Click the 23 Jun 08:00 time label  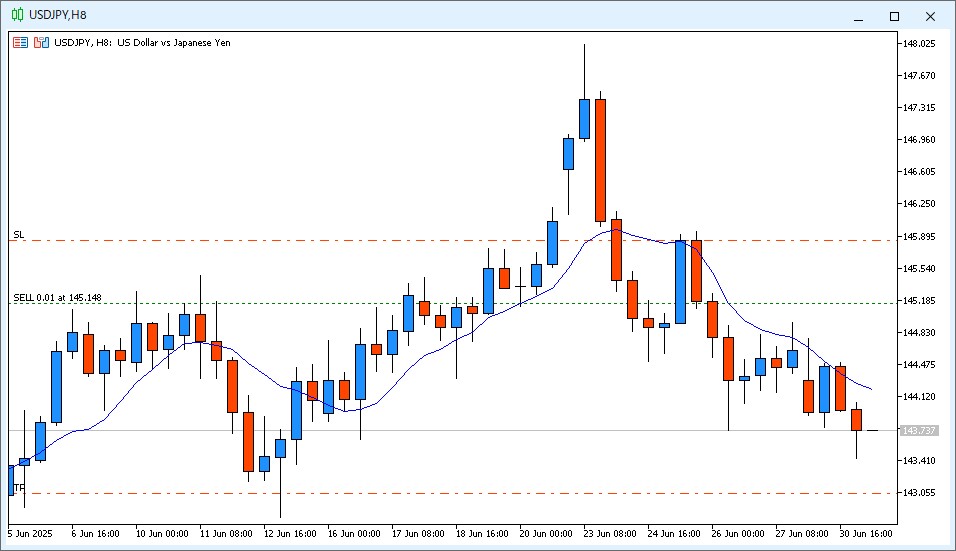coord(610,534)
